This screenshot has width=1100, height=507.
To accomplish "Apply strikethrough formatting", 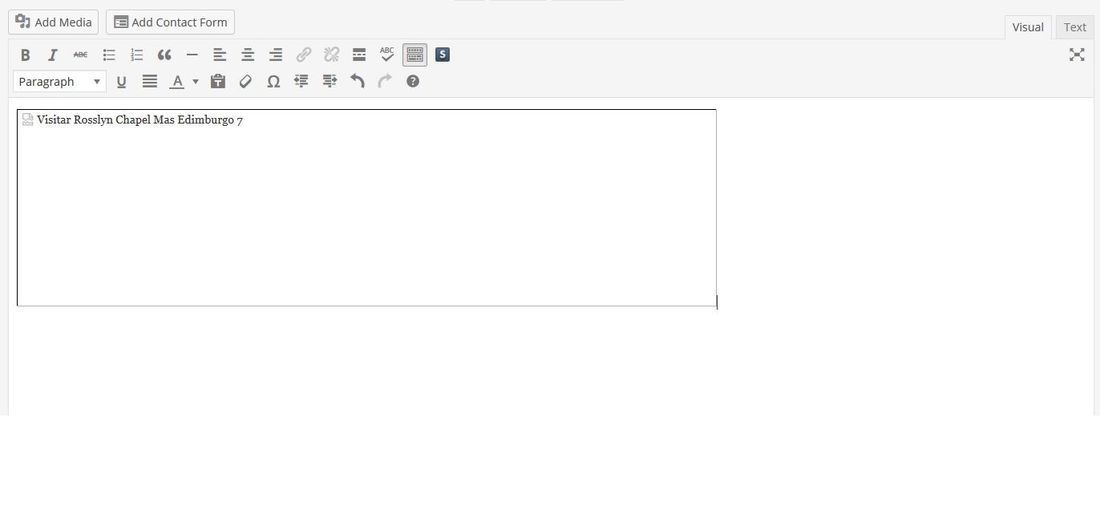I will point(81,55).
